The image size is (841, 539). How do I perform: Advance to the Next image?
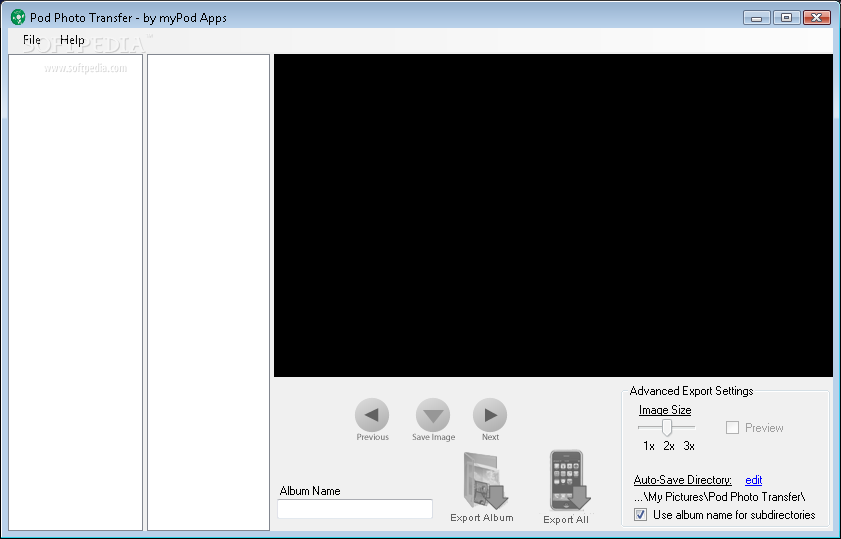pyautogui.click(x=490, y=415)
